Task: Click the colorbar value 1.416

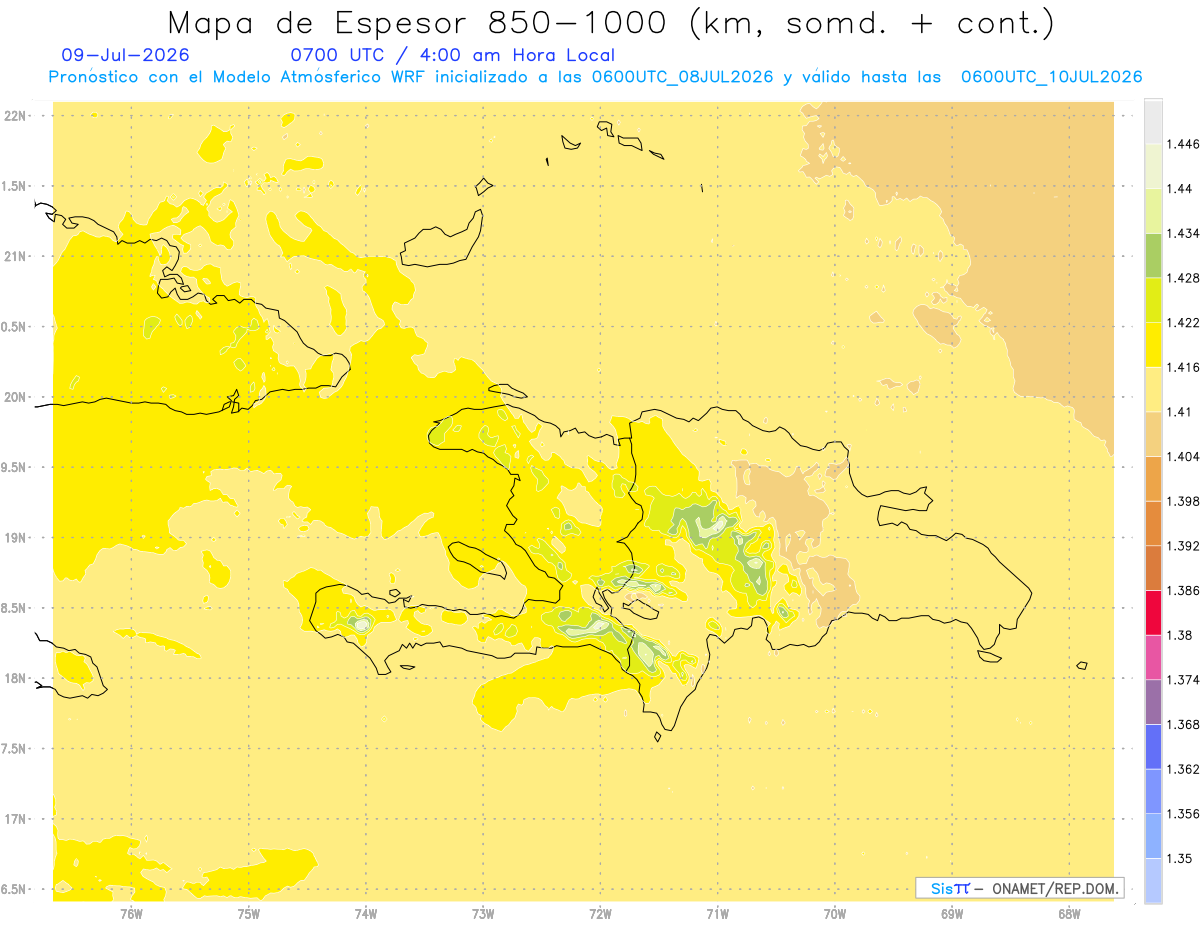Action: click(x=1183, y=367)
